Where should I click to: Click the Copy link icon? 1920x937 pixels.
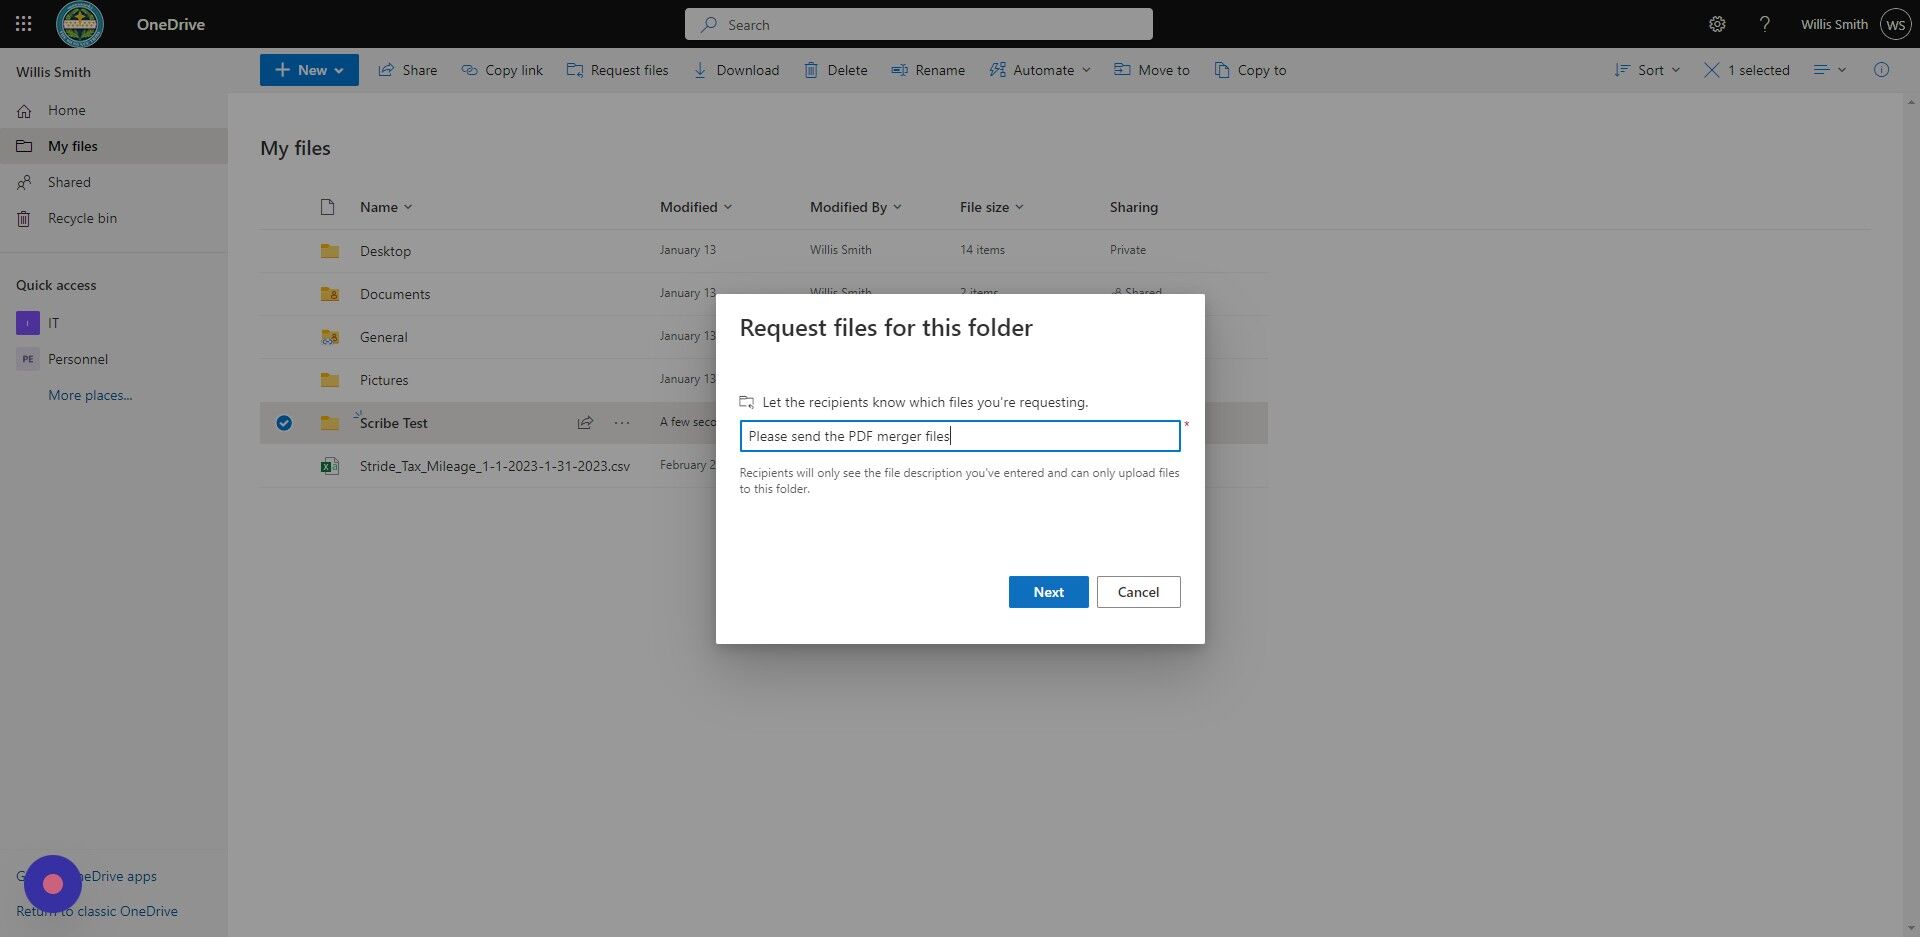(469, 69)
